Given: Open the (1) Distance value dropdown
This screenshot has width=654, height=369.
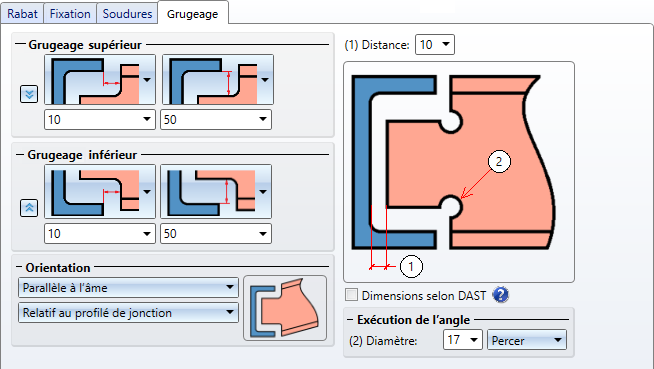Looking at the screenshot, I should [435, 45].
